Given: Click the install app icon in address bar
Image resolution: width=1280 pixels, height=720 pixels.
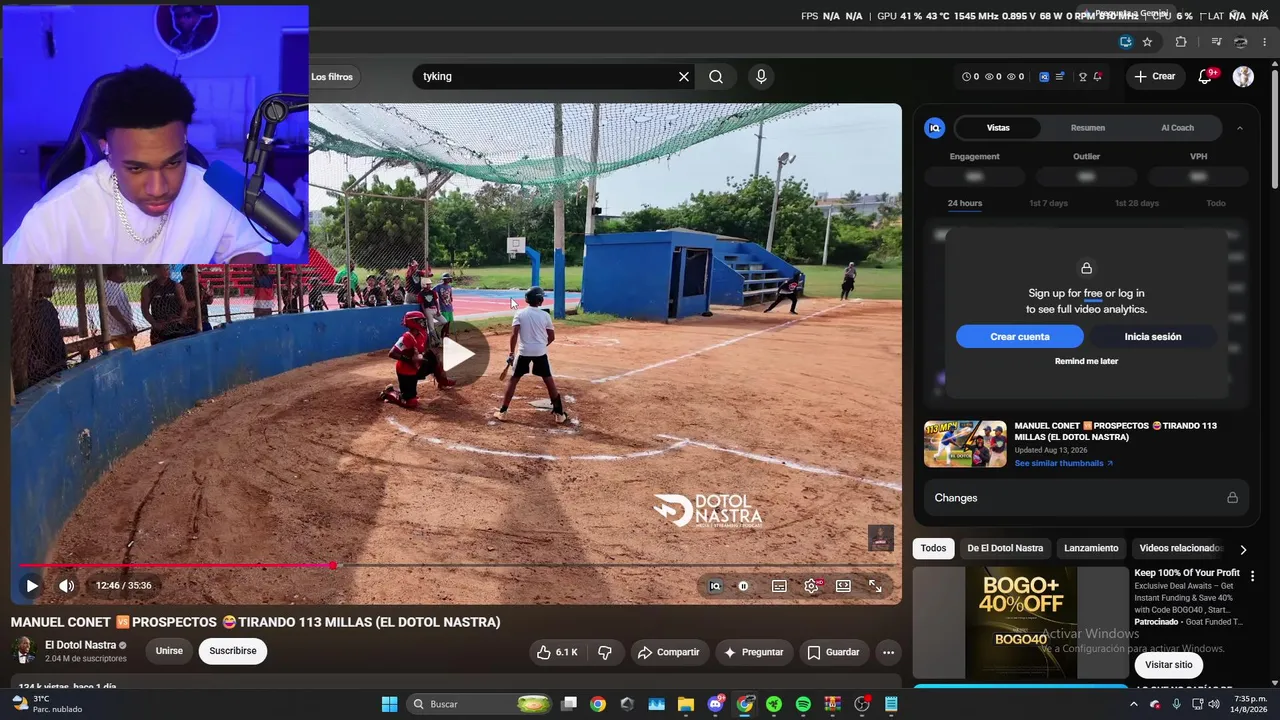Looking at the screenshot, I should click(1126, 42).
